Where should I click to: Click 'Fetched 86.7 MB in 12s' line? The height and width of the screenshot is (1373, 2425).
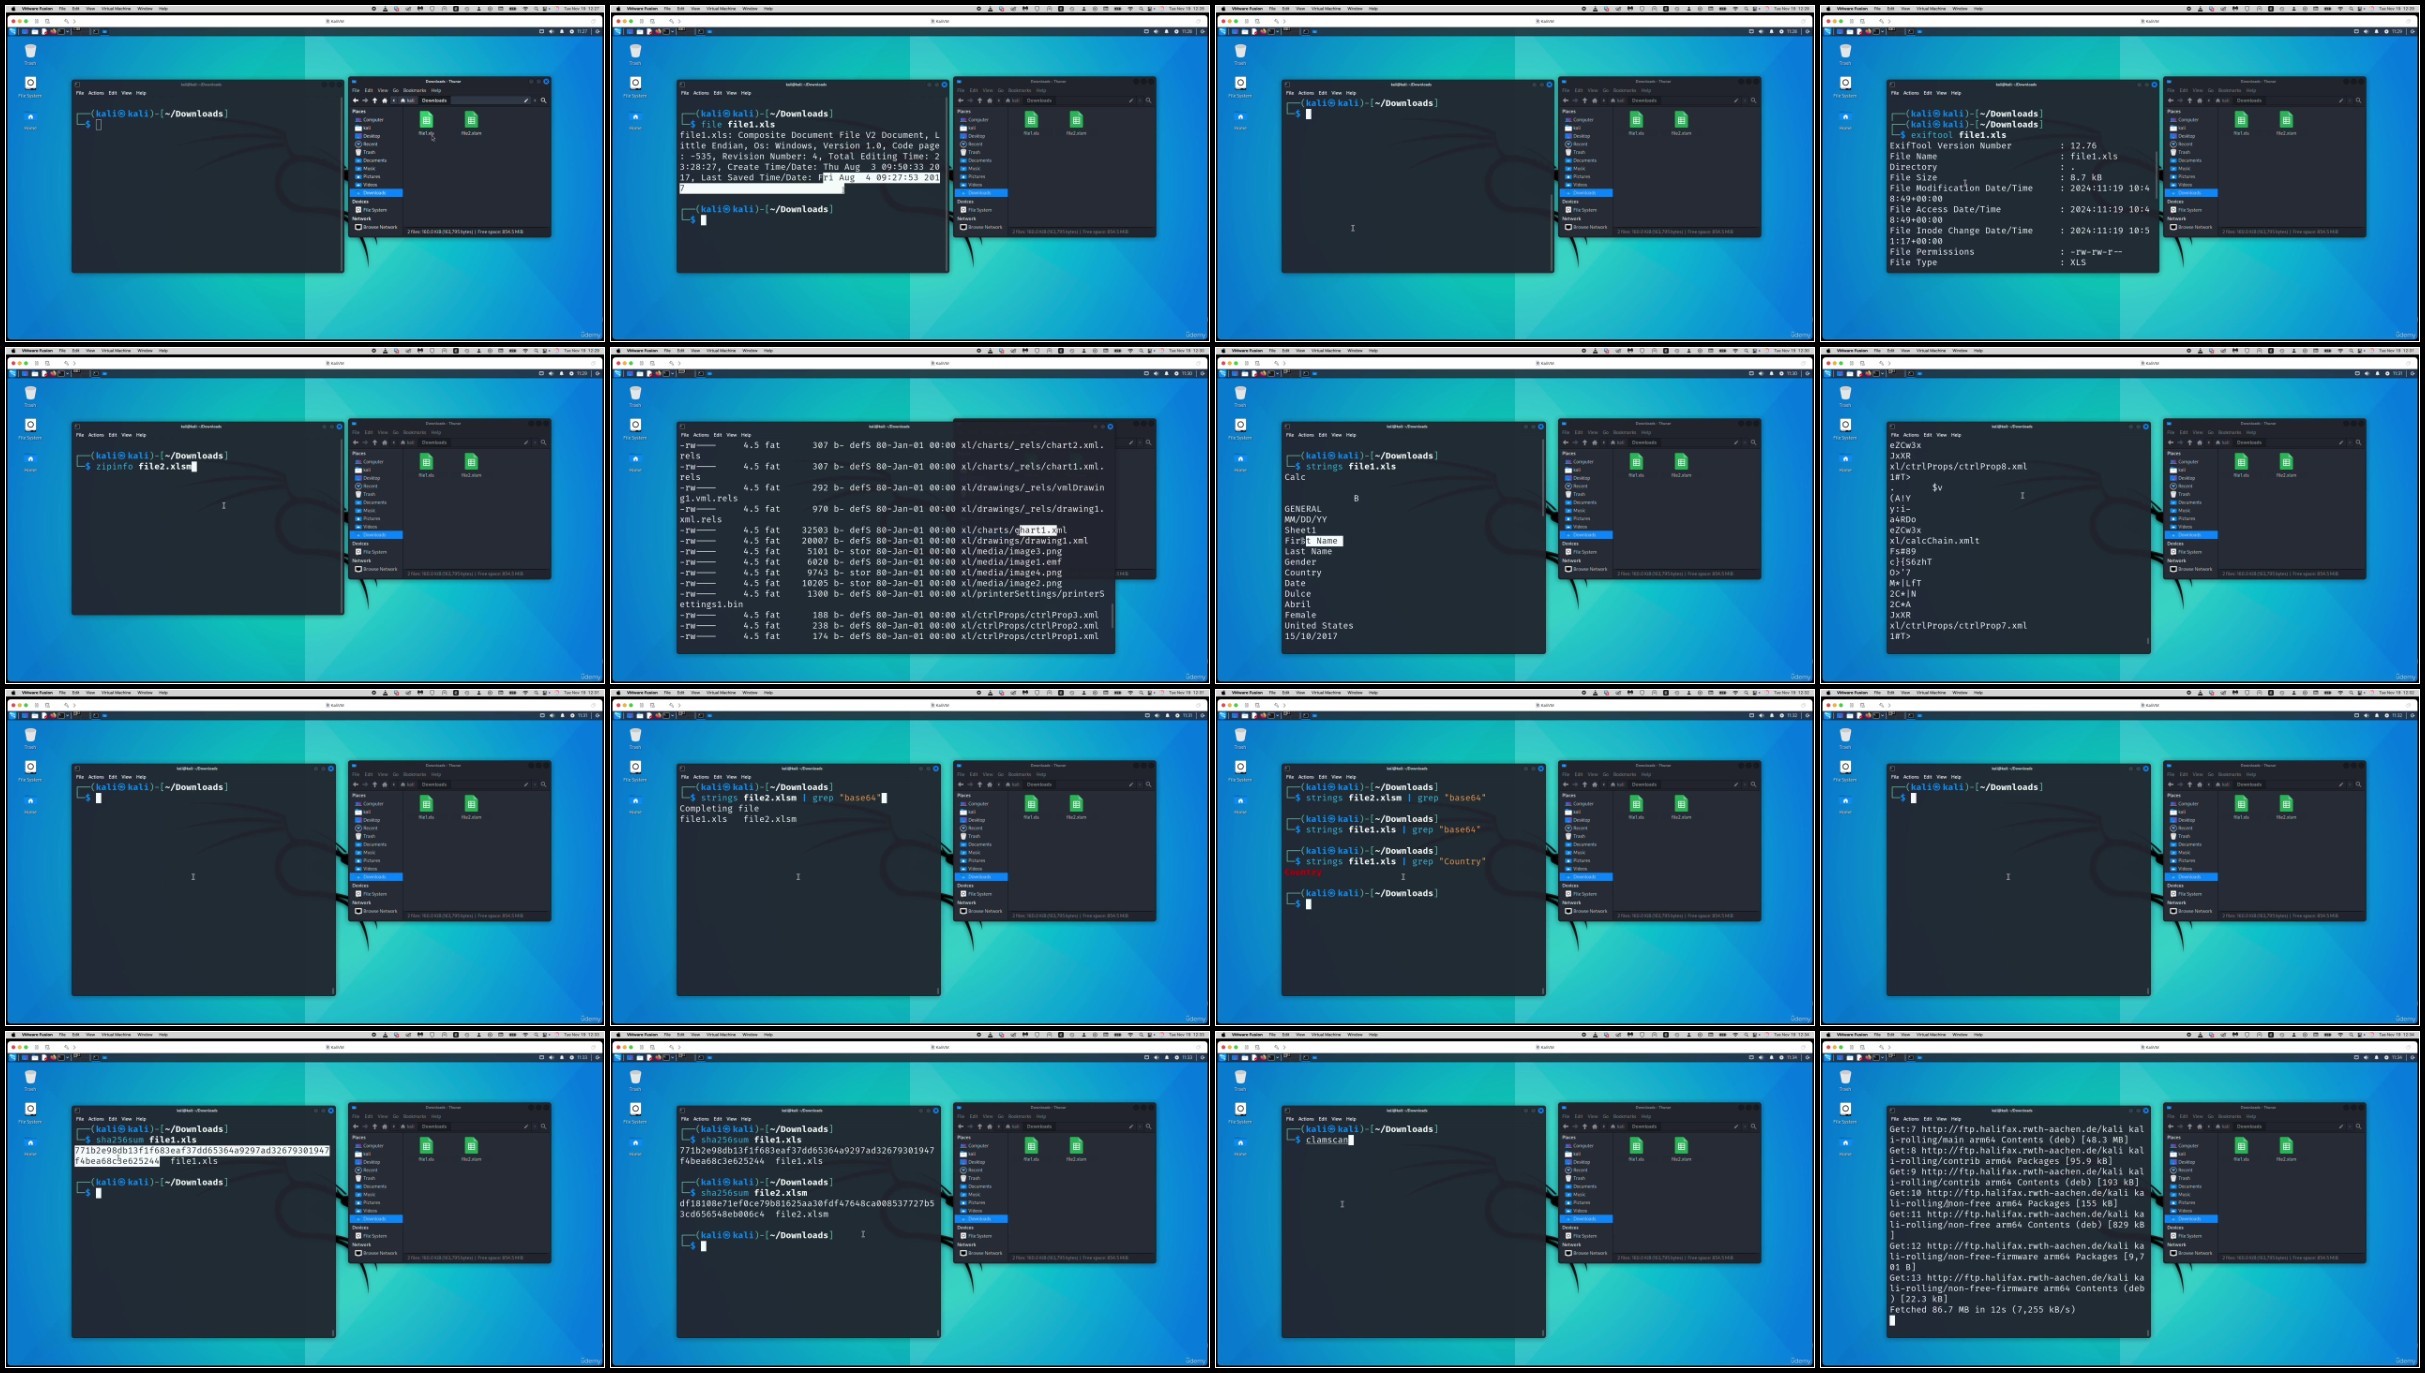coord(1982,1310)
